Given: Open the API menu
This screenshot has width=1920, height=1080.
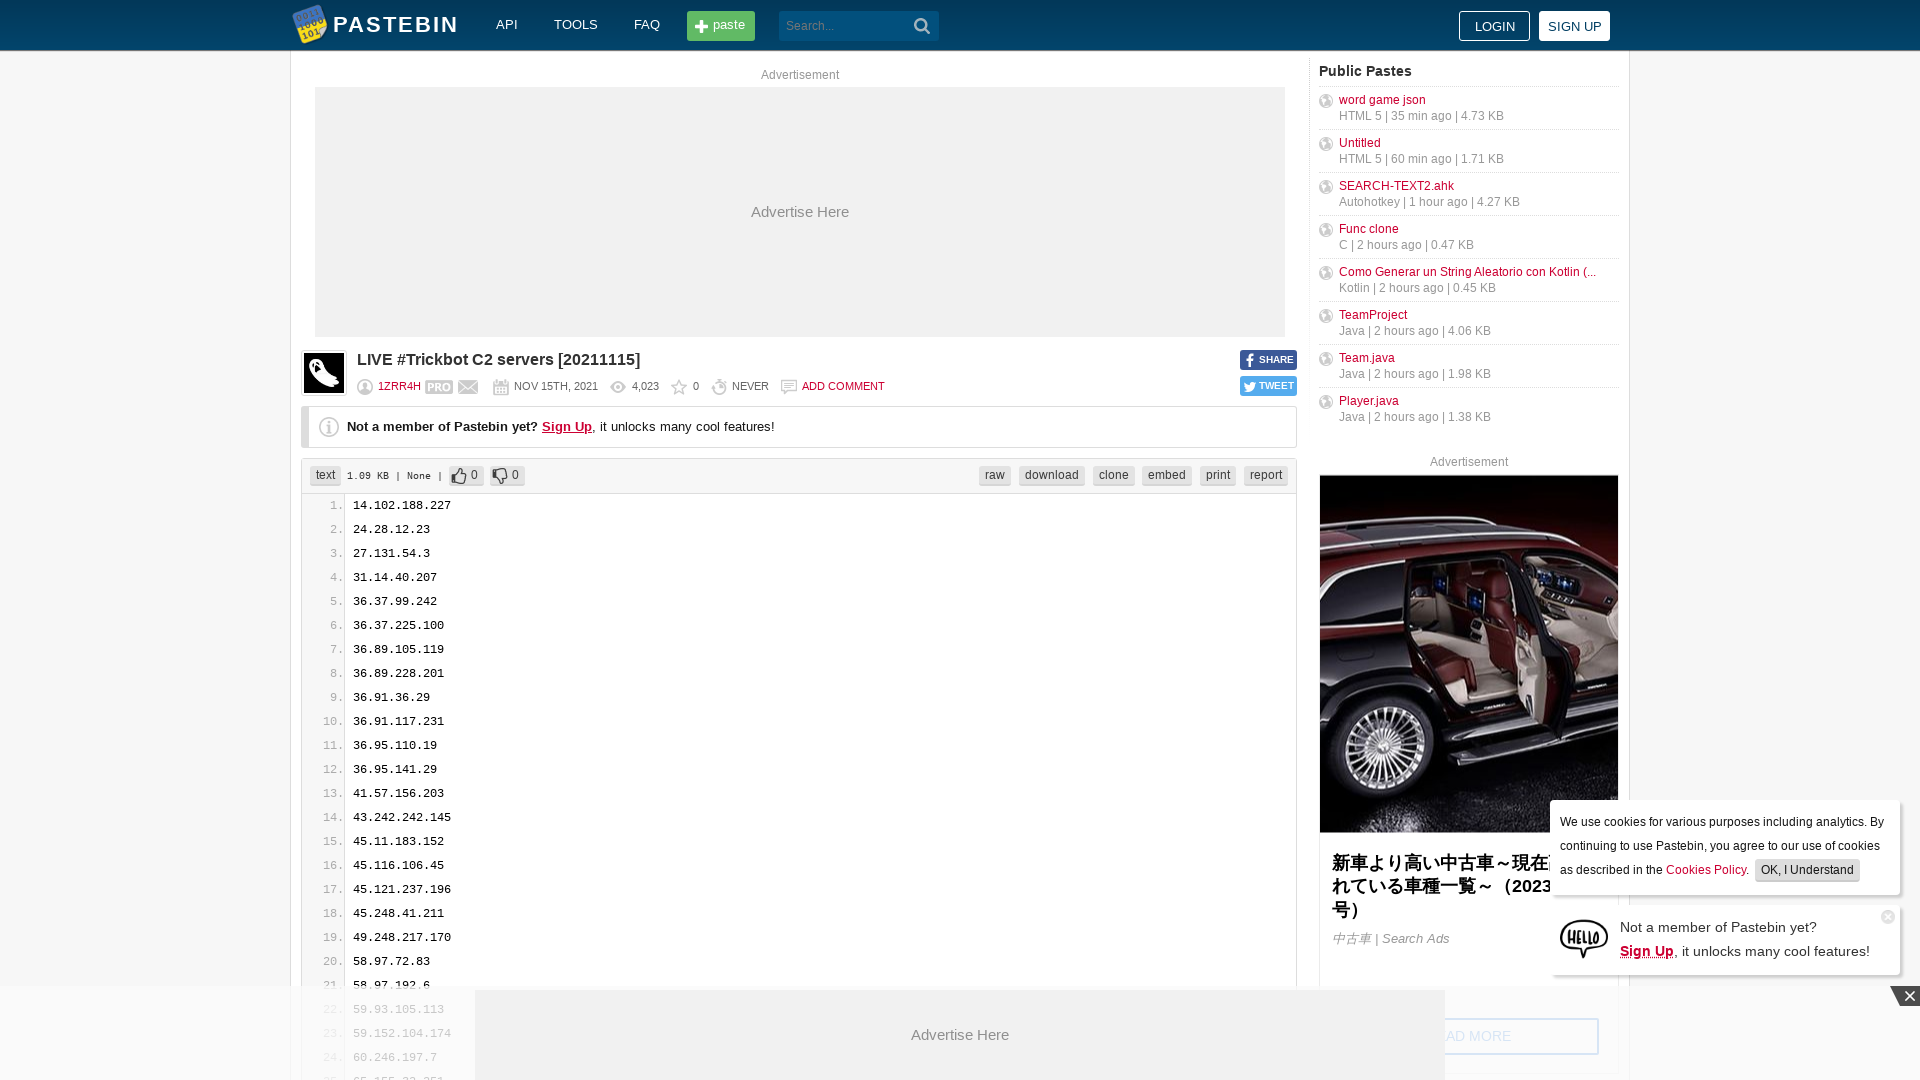Looking at the screenshot, I should (507, 25).
